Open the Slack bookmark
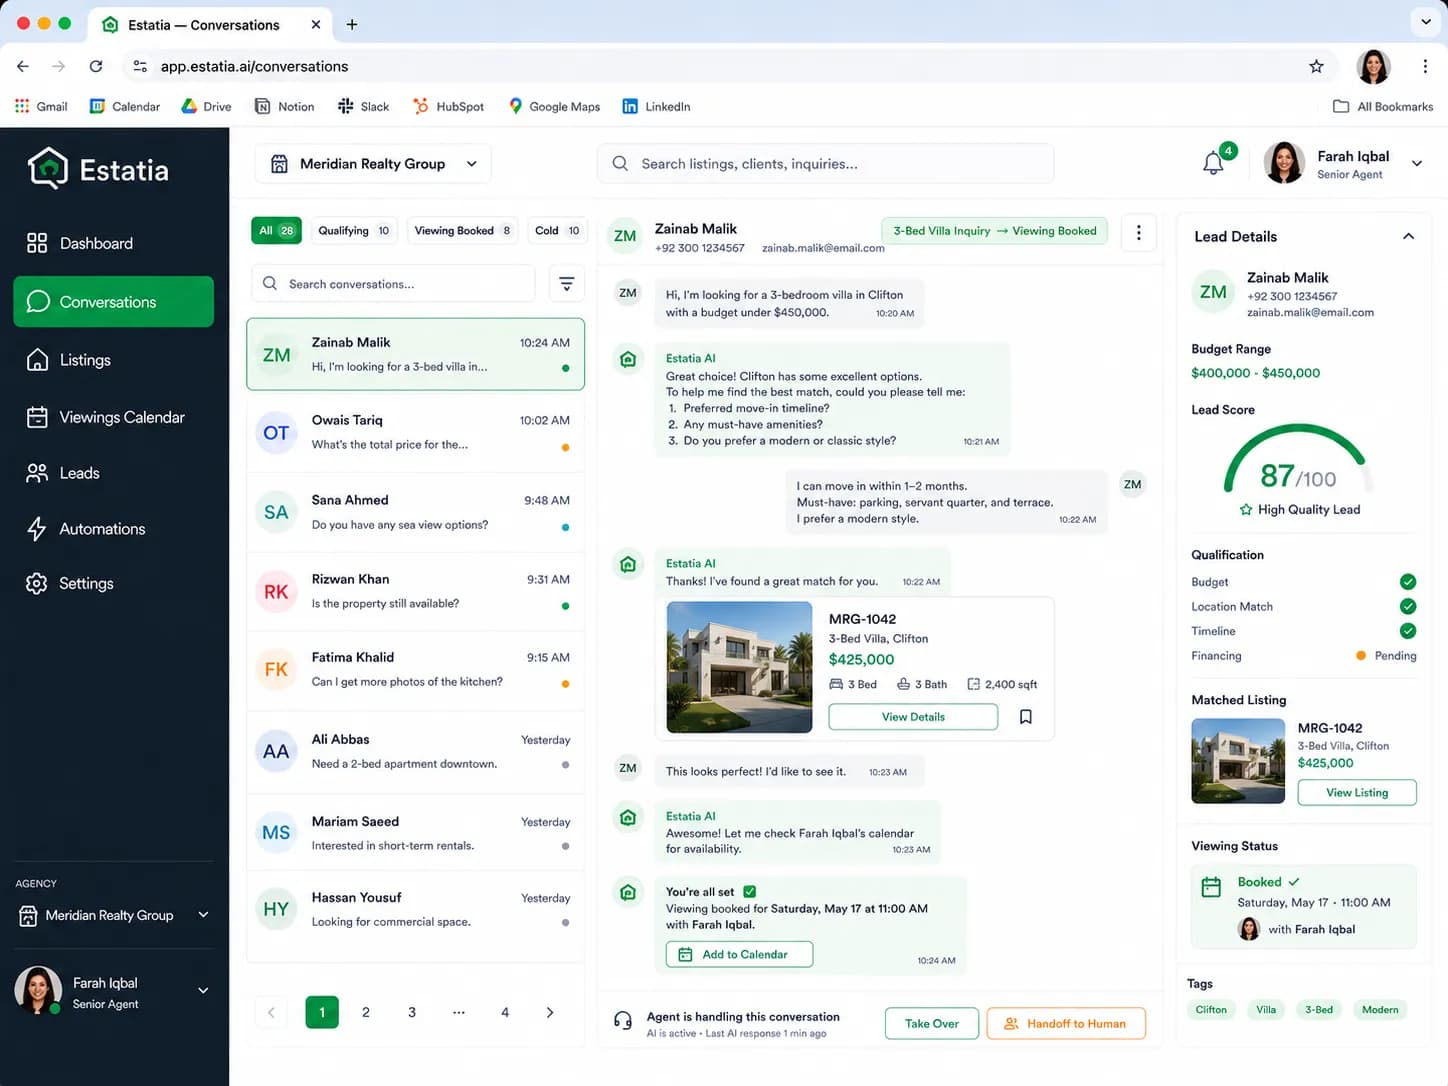This screenshot has height=1086, width=1448. click(x=364, y=106)
